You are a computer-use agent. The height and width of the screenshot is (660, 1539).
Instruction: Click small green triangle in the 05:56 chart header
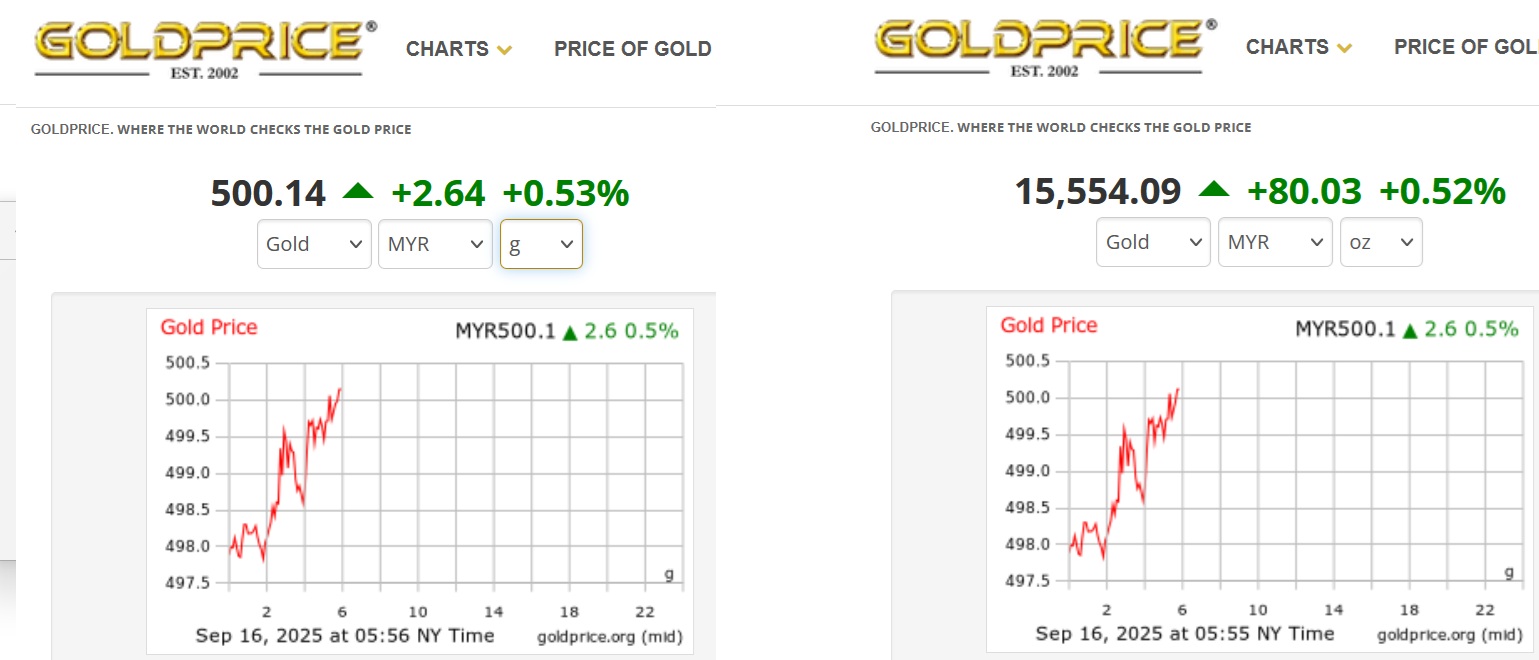coord(571,333)
